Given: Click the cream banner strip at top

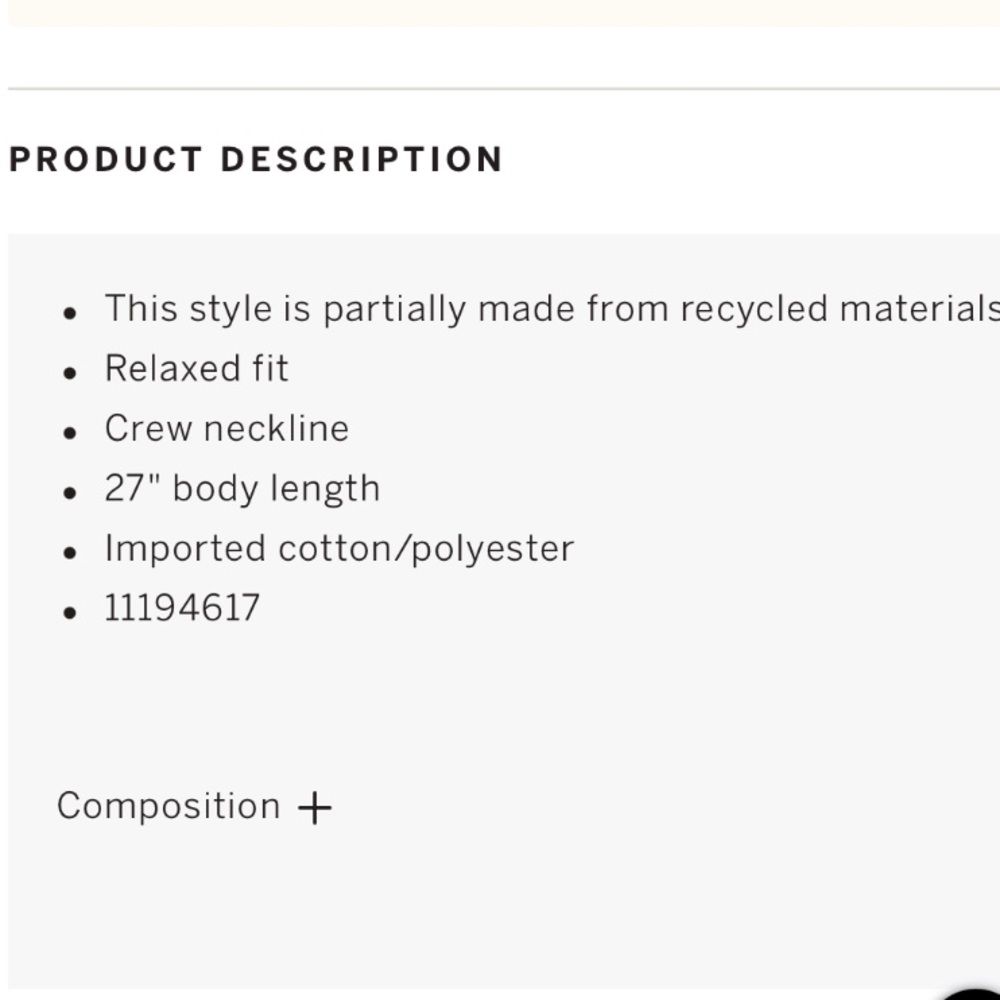Looking at the screenshot, I should [504, 13].
